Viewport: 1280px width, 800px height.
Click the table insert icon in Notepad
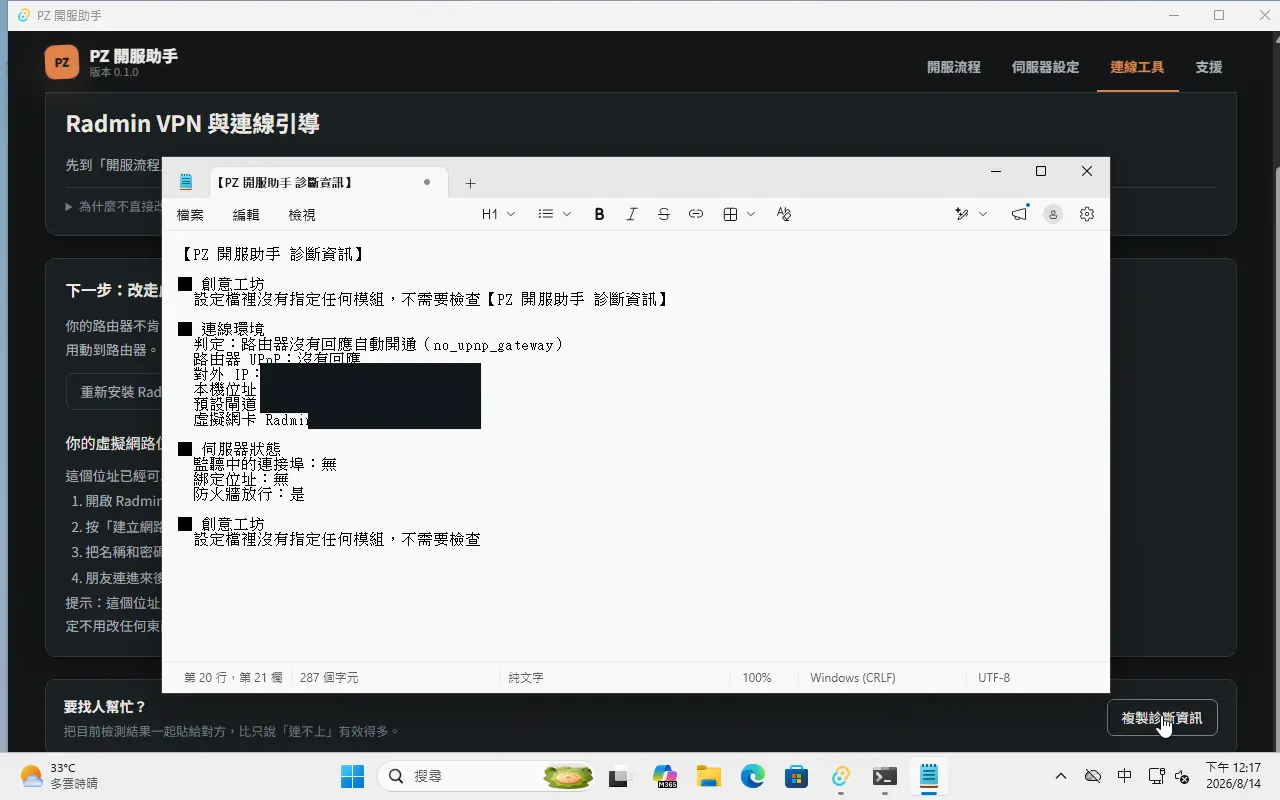click(x=730, y=214)
